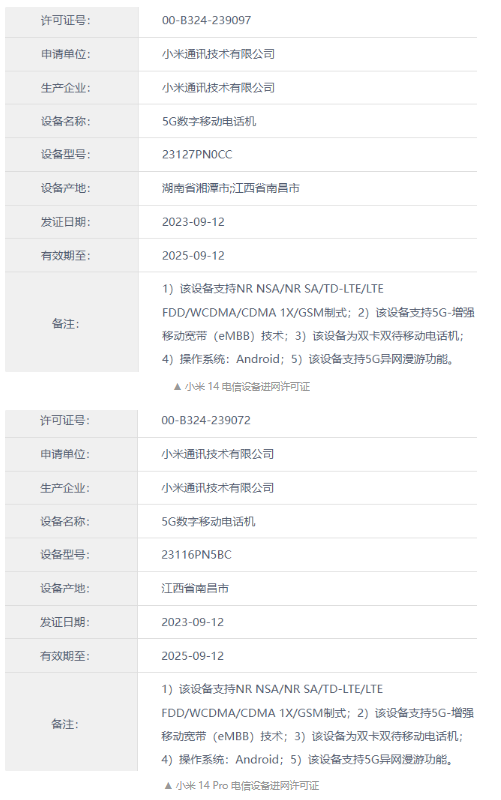Click manufacturer 小米通讯技术有限公司 in first table

[x=218, y=88]
